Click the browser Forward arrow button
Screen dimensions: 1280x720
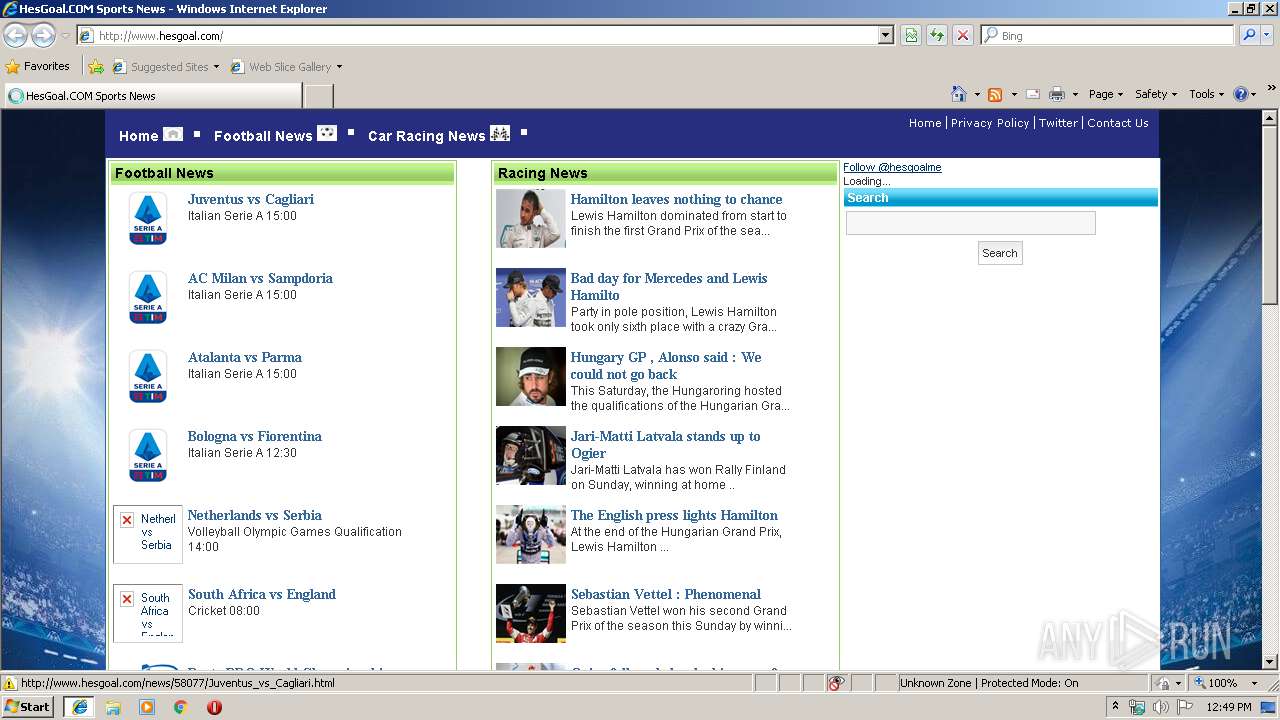(x=43, y=35)
